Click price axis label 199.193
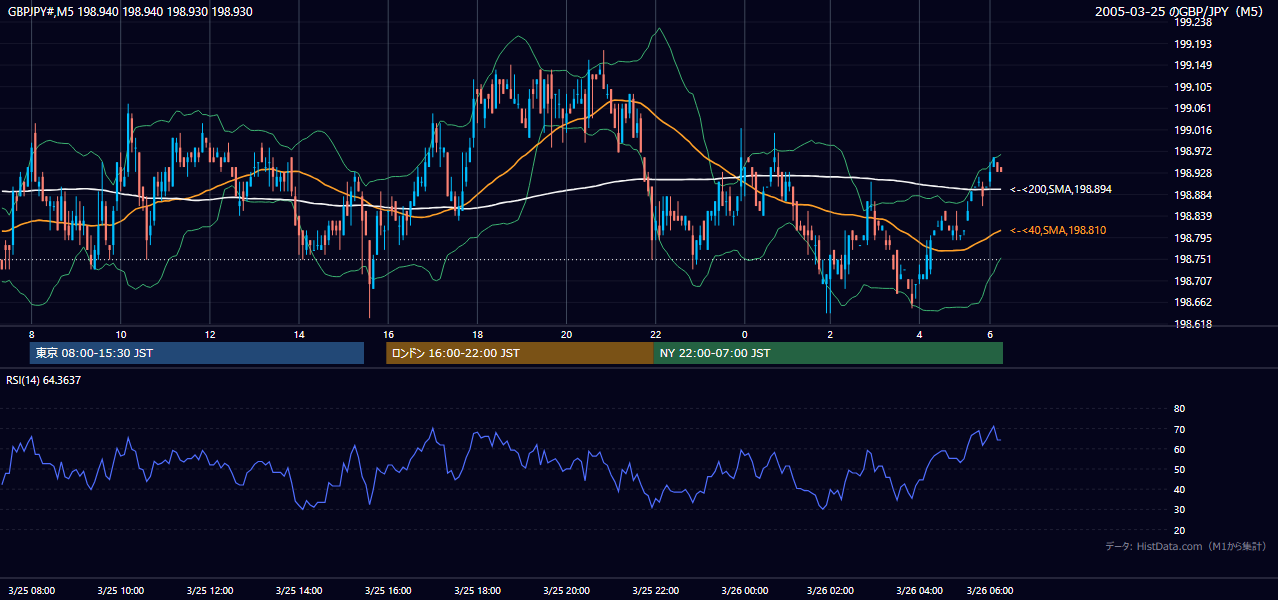 [x=1192, y=44]
